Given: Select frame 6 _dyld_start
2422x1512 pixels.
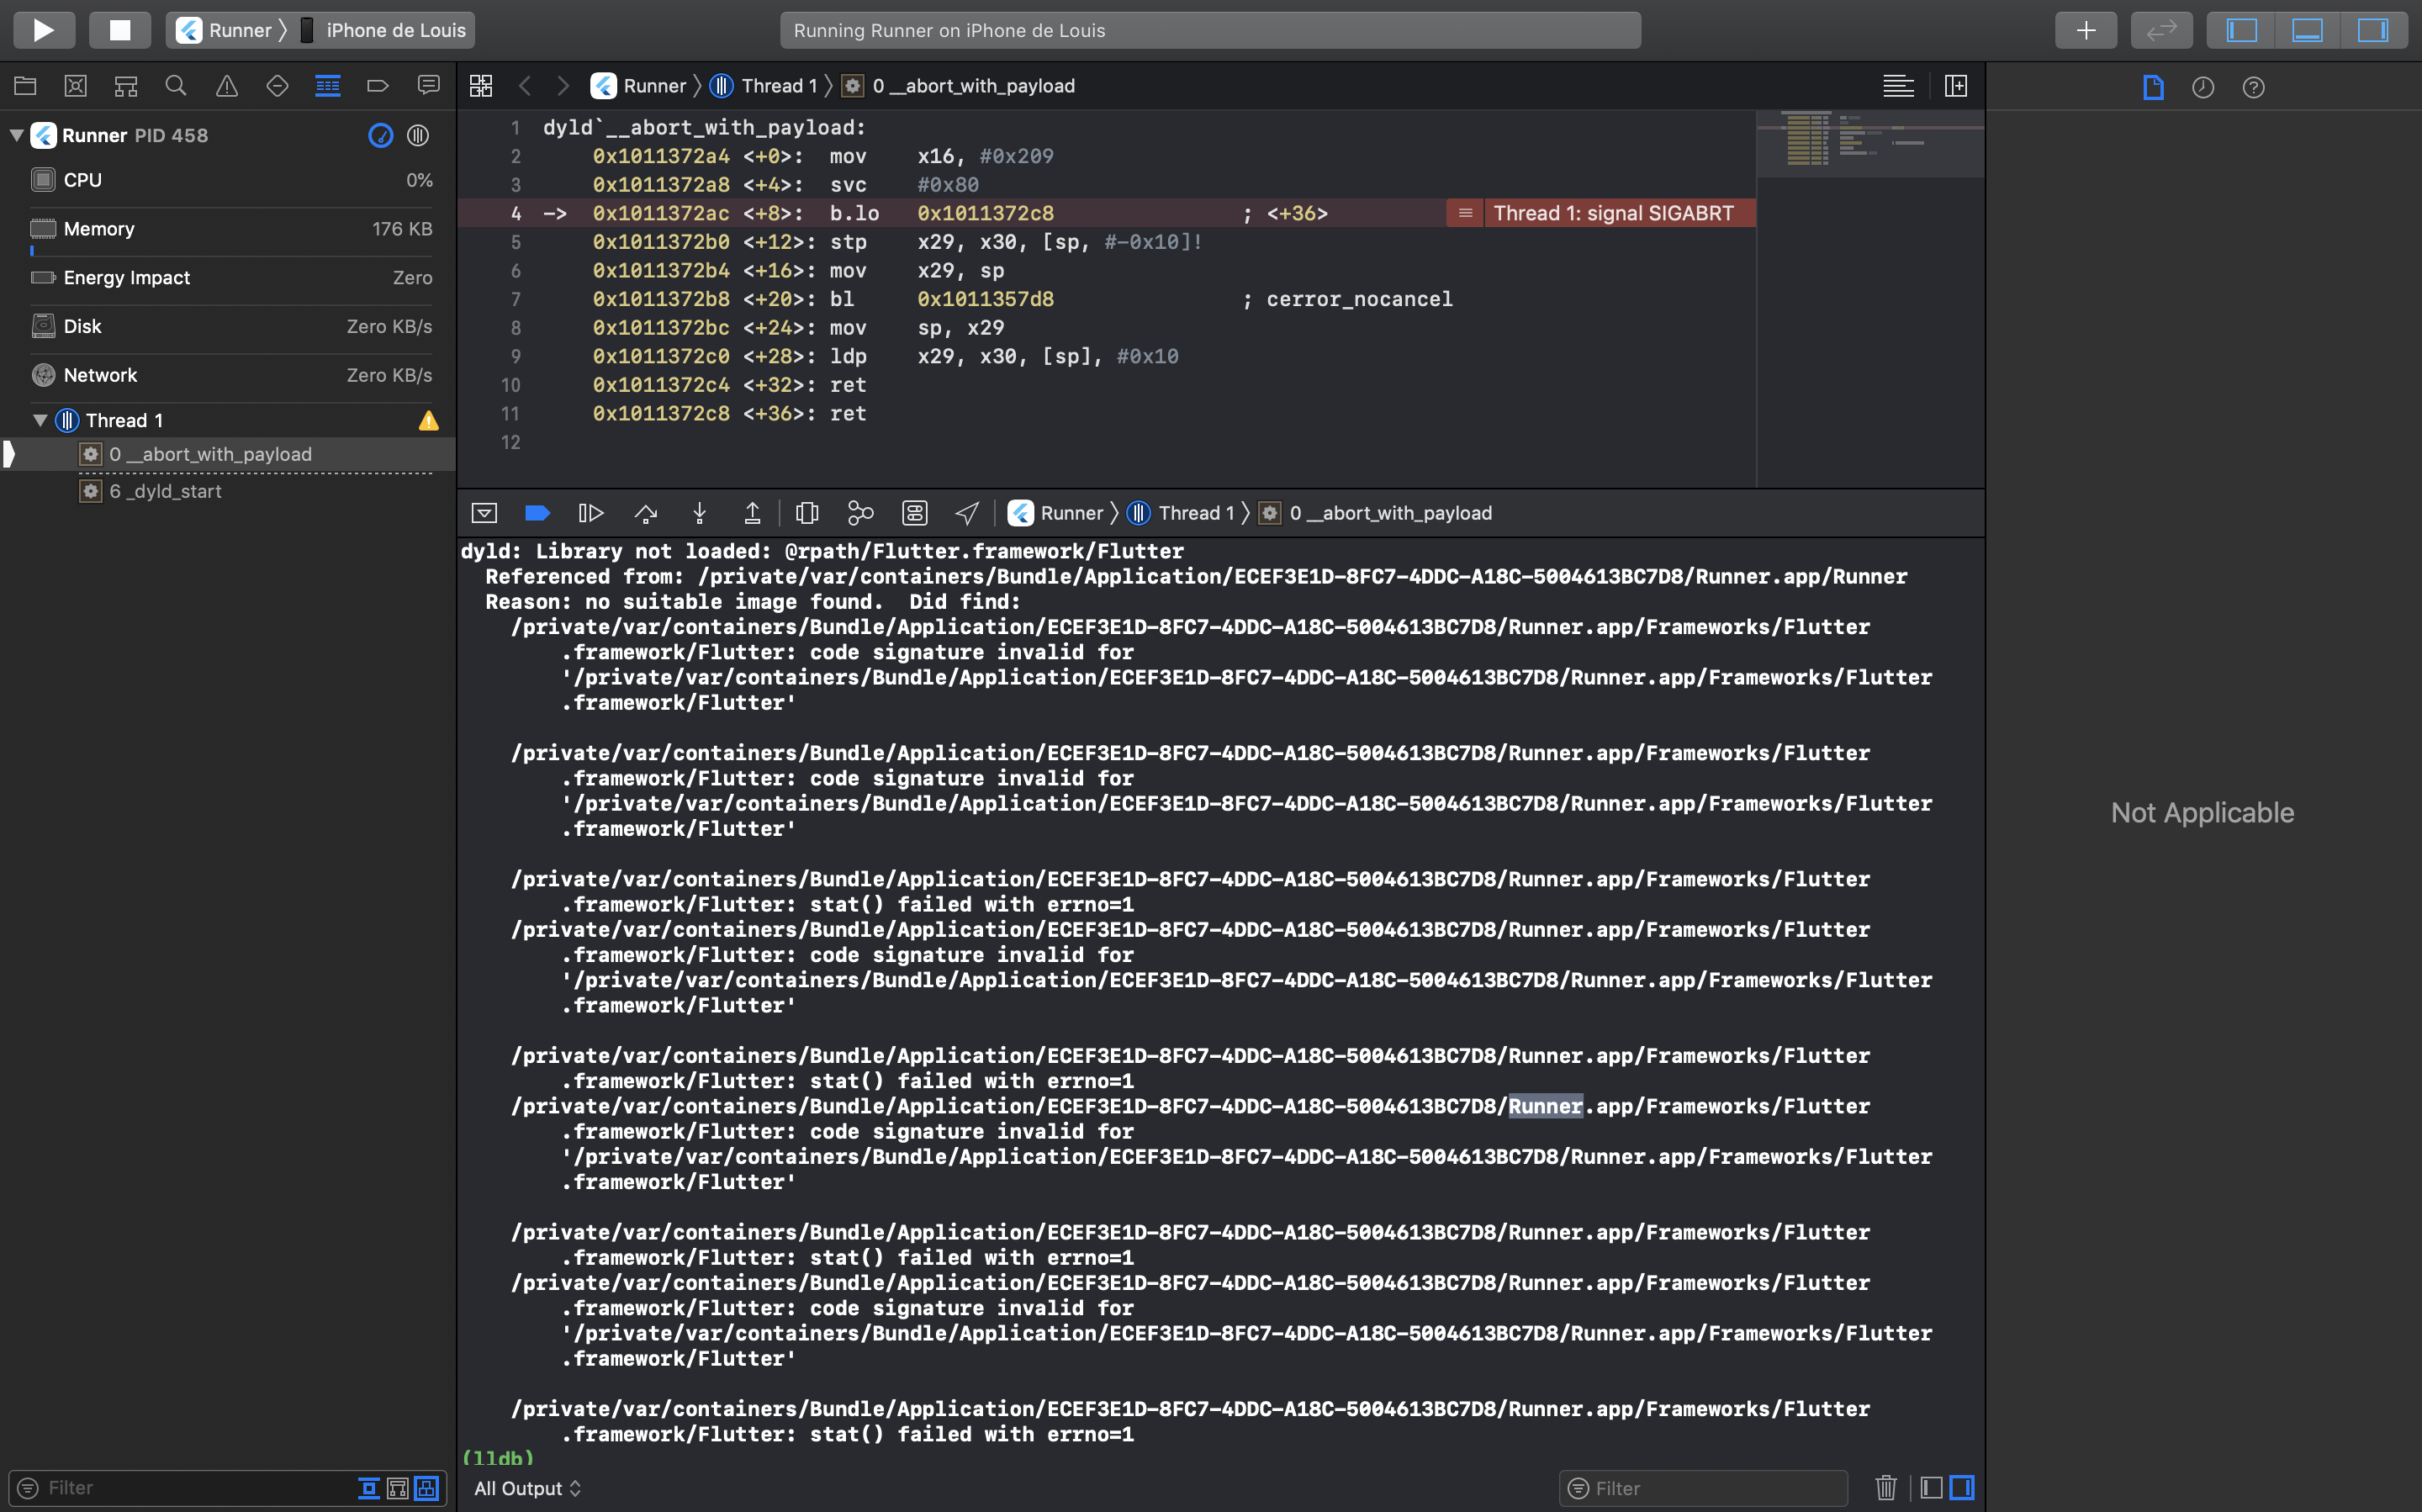Looking at the screenshot, I should (228, 491).
